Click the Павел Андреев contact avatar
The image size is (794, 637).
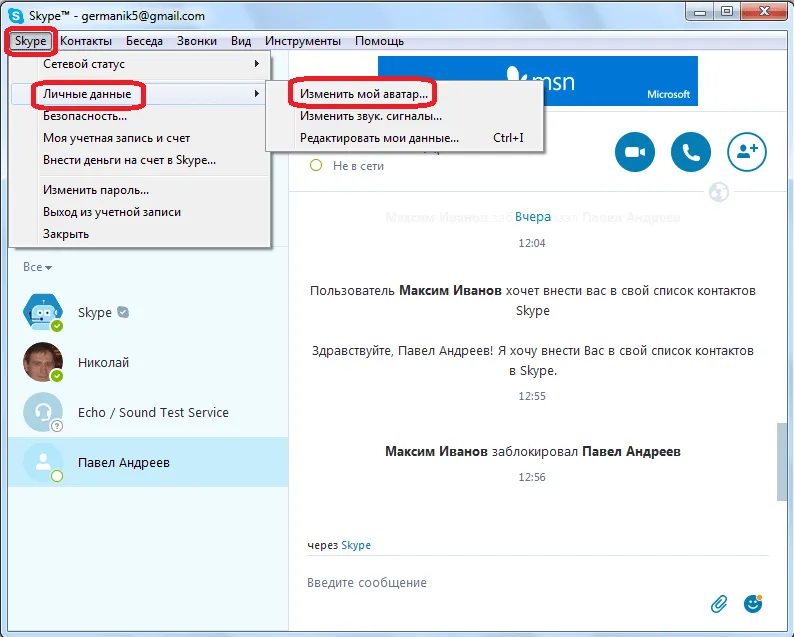pyautogui.click(x=43, y=462)
